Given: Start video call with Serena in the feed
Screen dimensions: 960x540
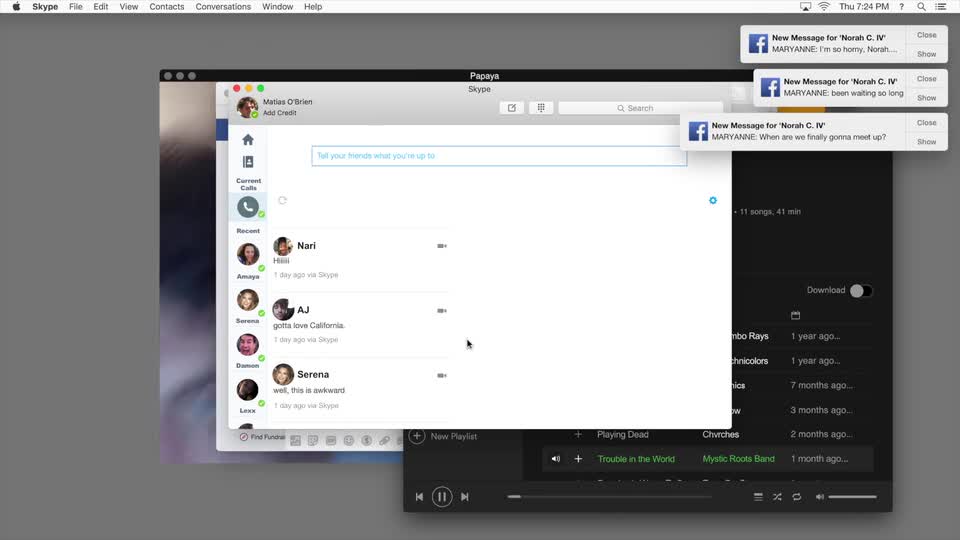Looking at the screenshot, I should click(x=441, y=376).
